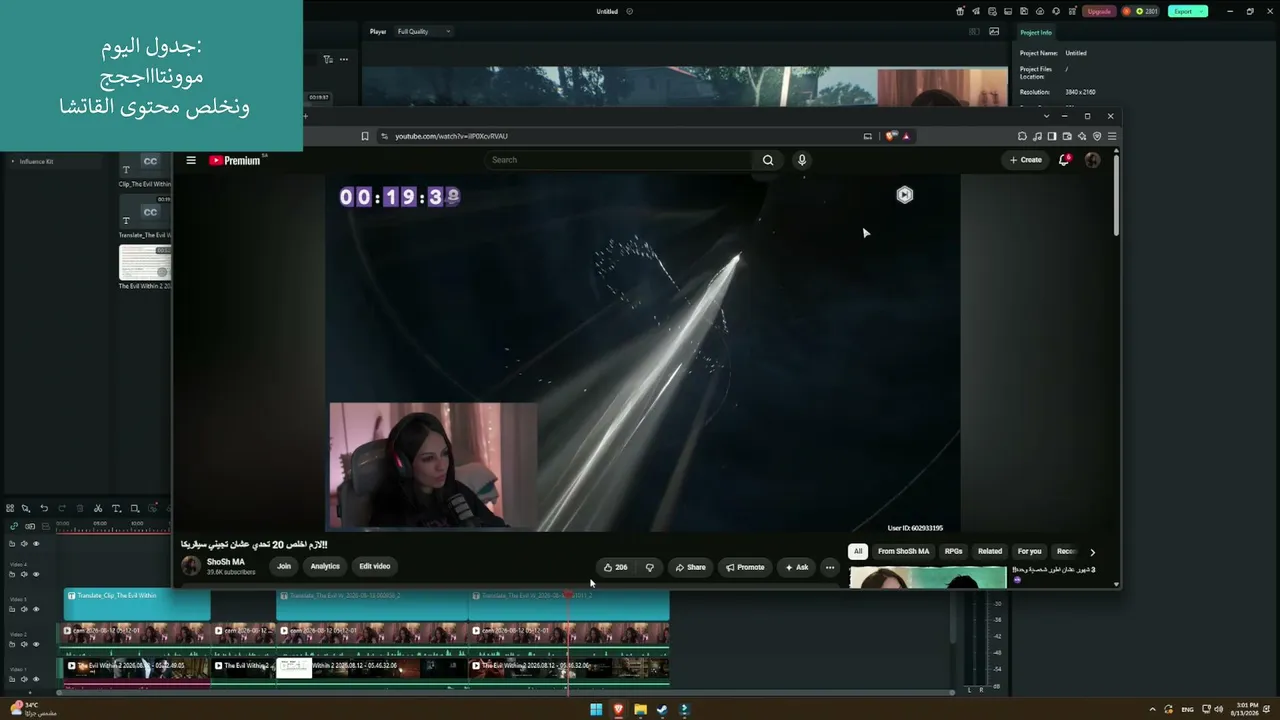
Task: Open the gift icon in Filmora title bar
Action: [x=960, y=11]
